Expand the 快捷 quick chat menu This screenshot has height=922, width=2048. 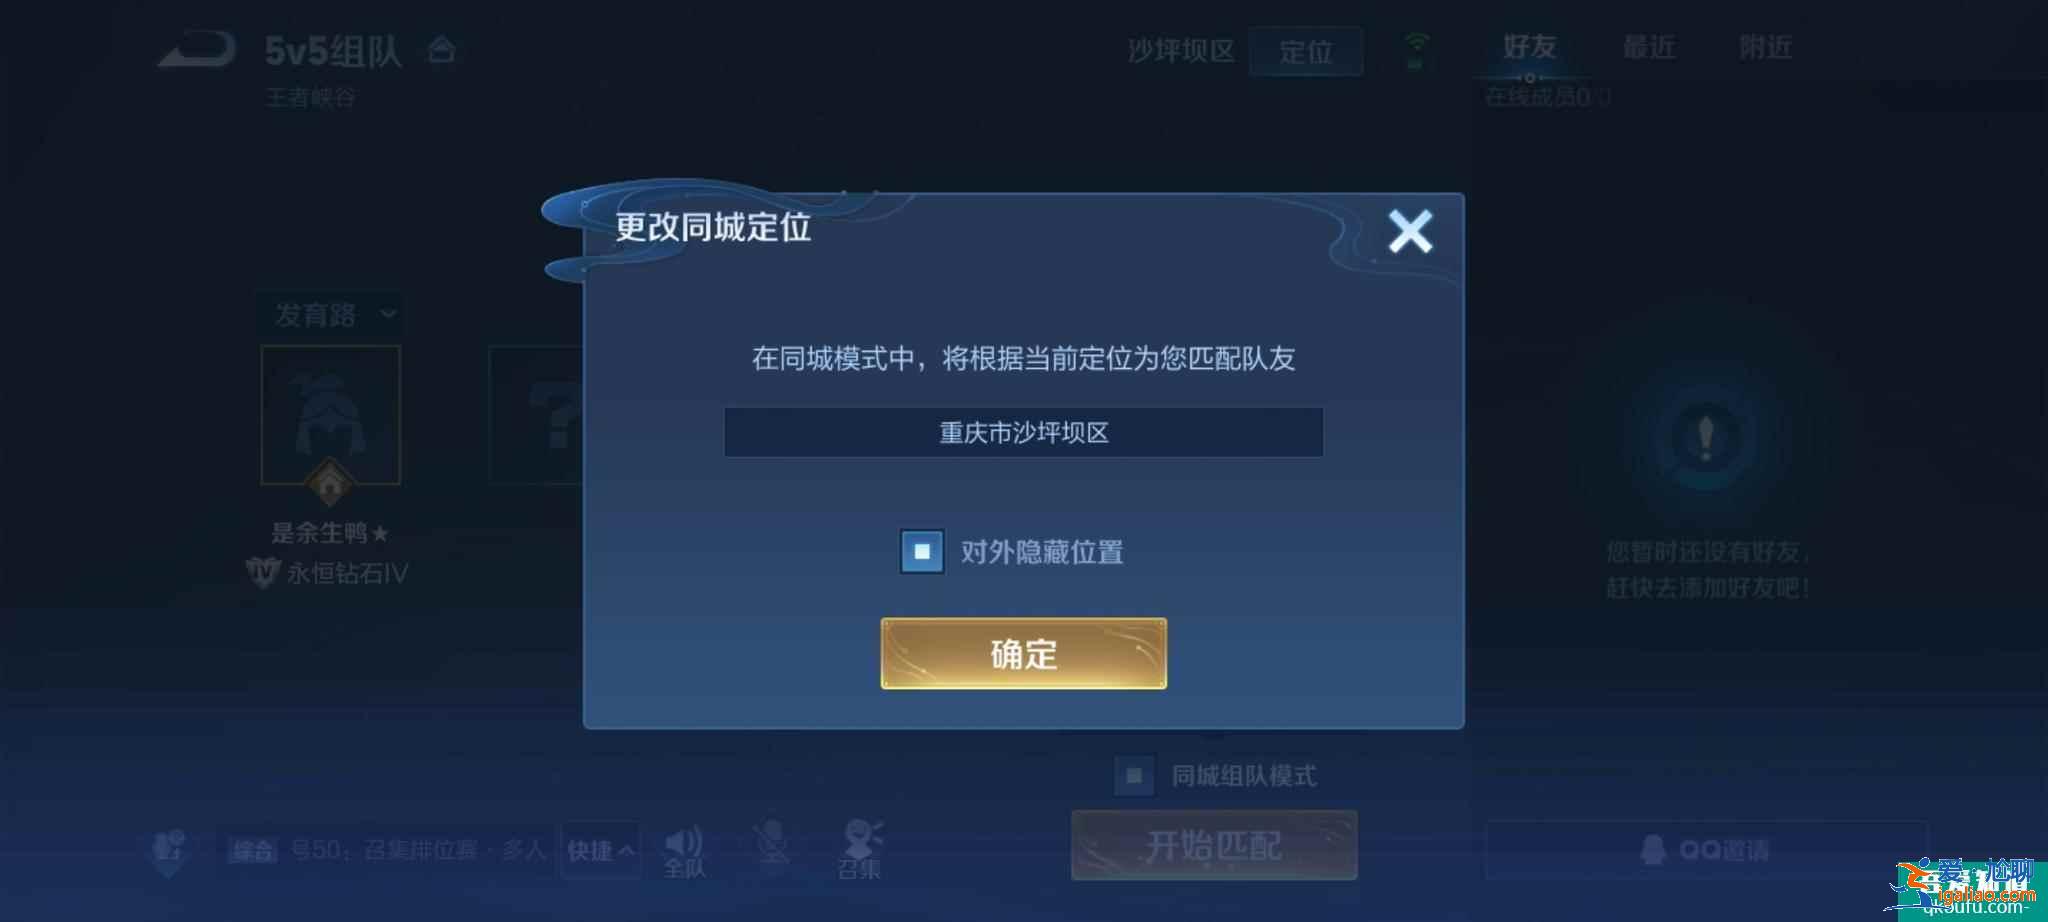pyautogui.click(x=600, y=850)
